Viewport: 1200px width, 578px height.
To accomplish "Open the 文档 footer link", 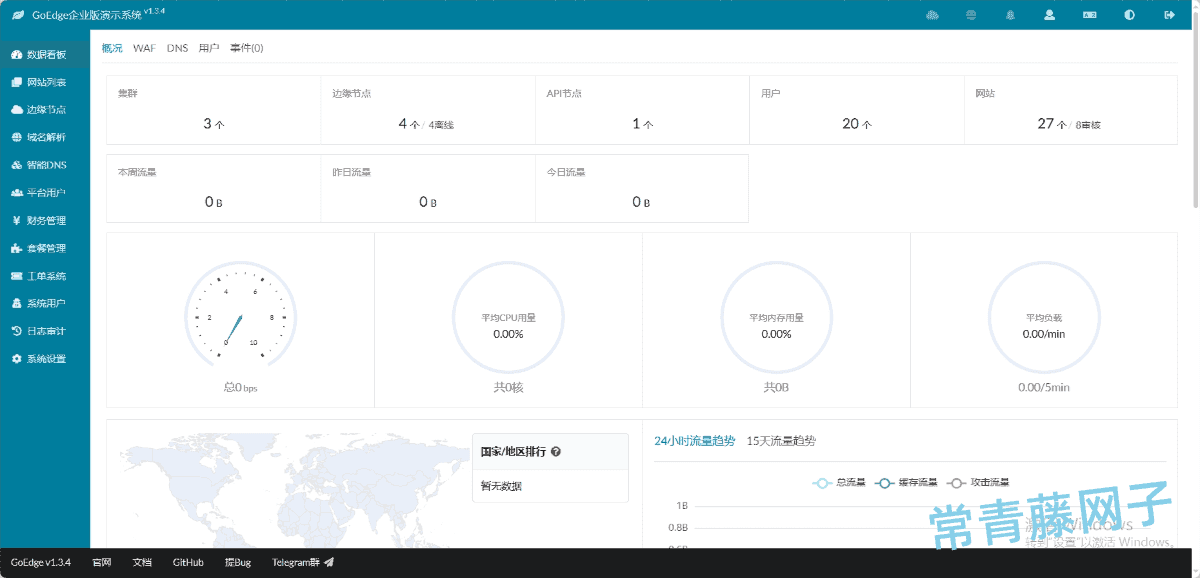I will pyautogui.click(x=142, y=563).
